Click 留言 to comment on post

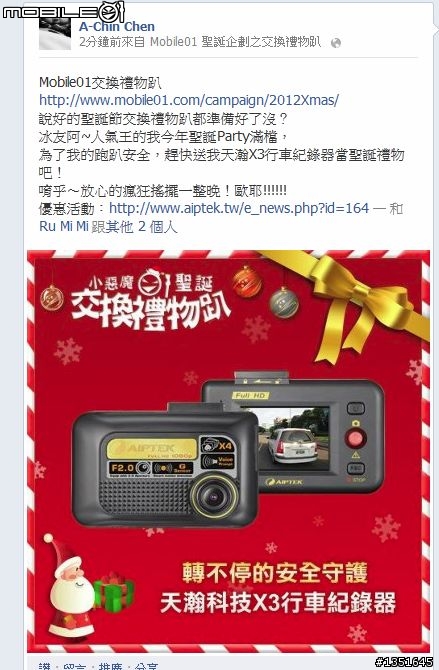(x=75, y=667)
